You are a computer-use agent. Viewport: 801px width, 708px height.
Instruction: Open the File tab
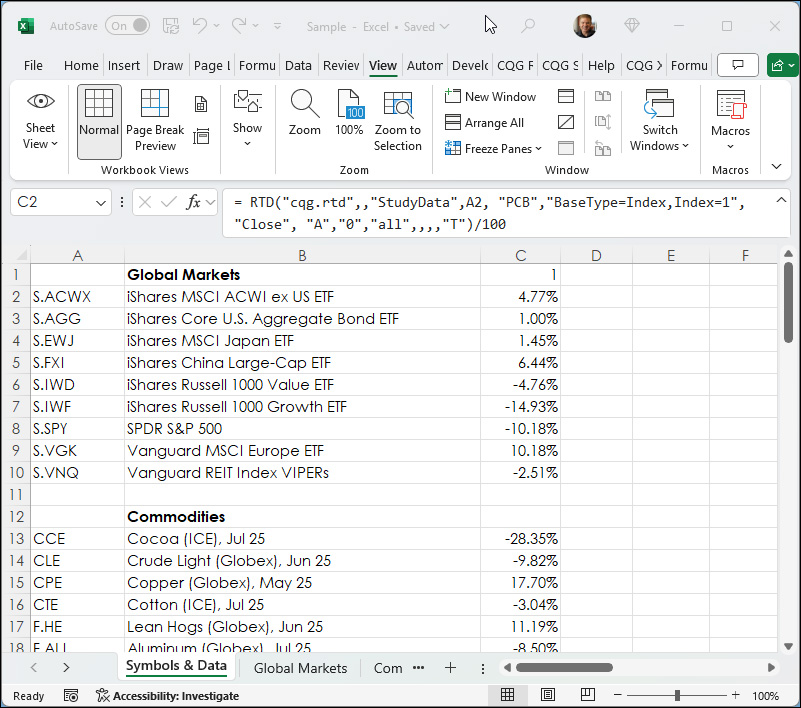click(33, 65)
